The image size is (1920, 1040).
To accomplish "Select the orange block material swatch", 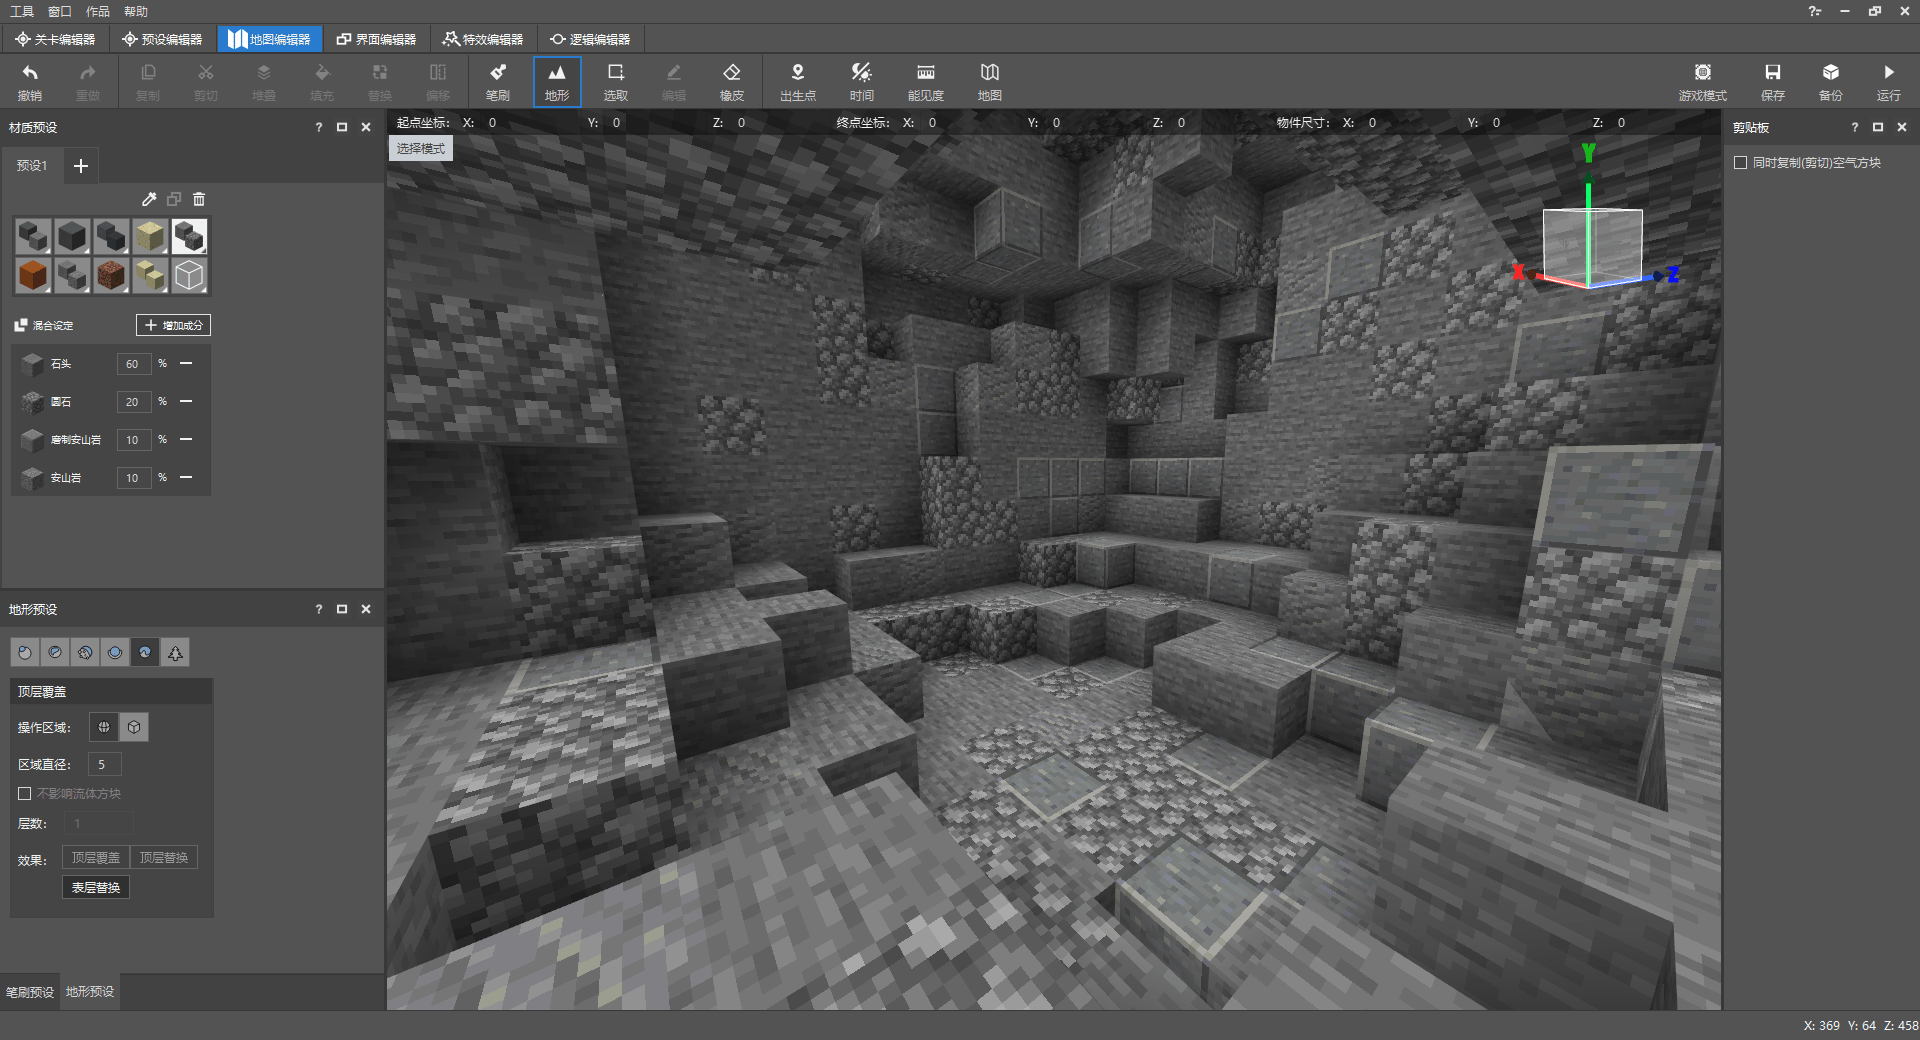I will [33, 275].
